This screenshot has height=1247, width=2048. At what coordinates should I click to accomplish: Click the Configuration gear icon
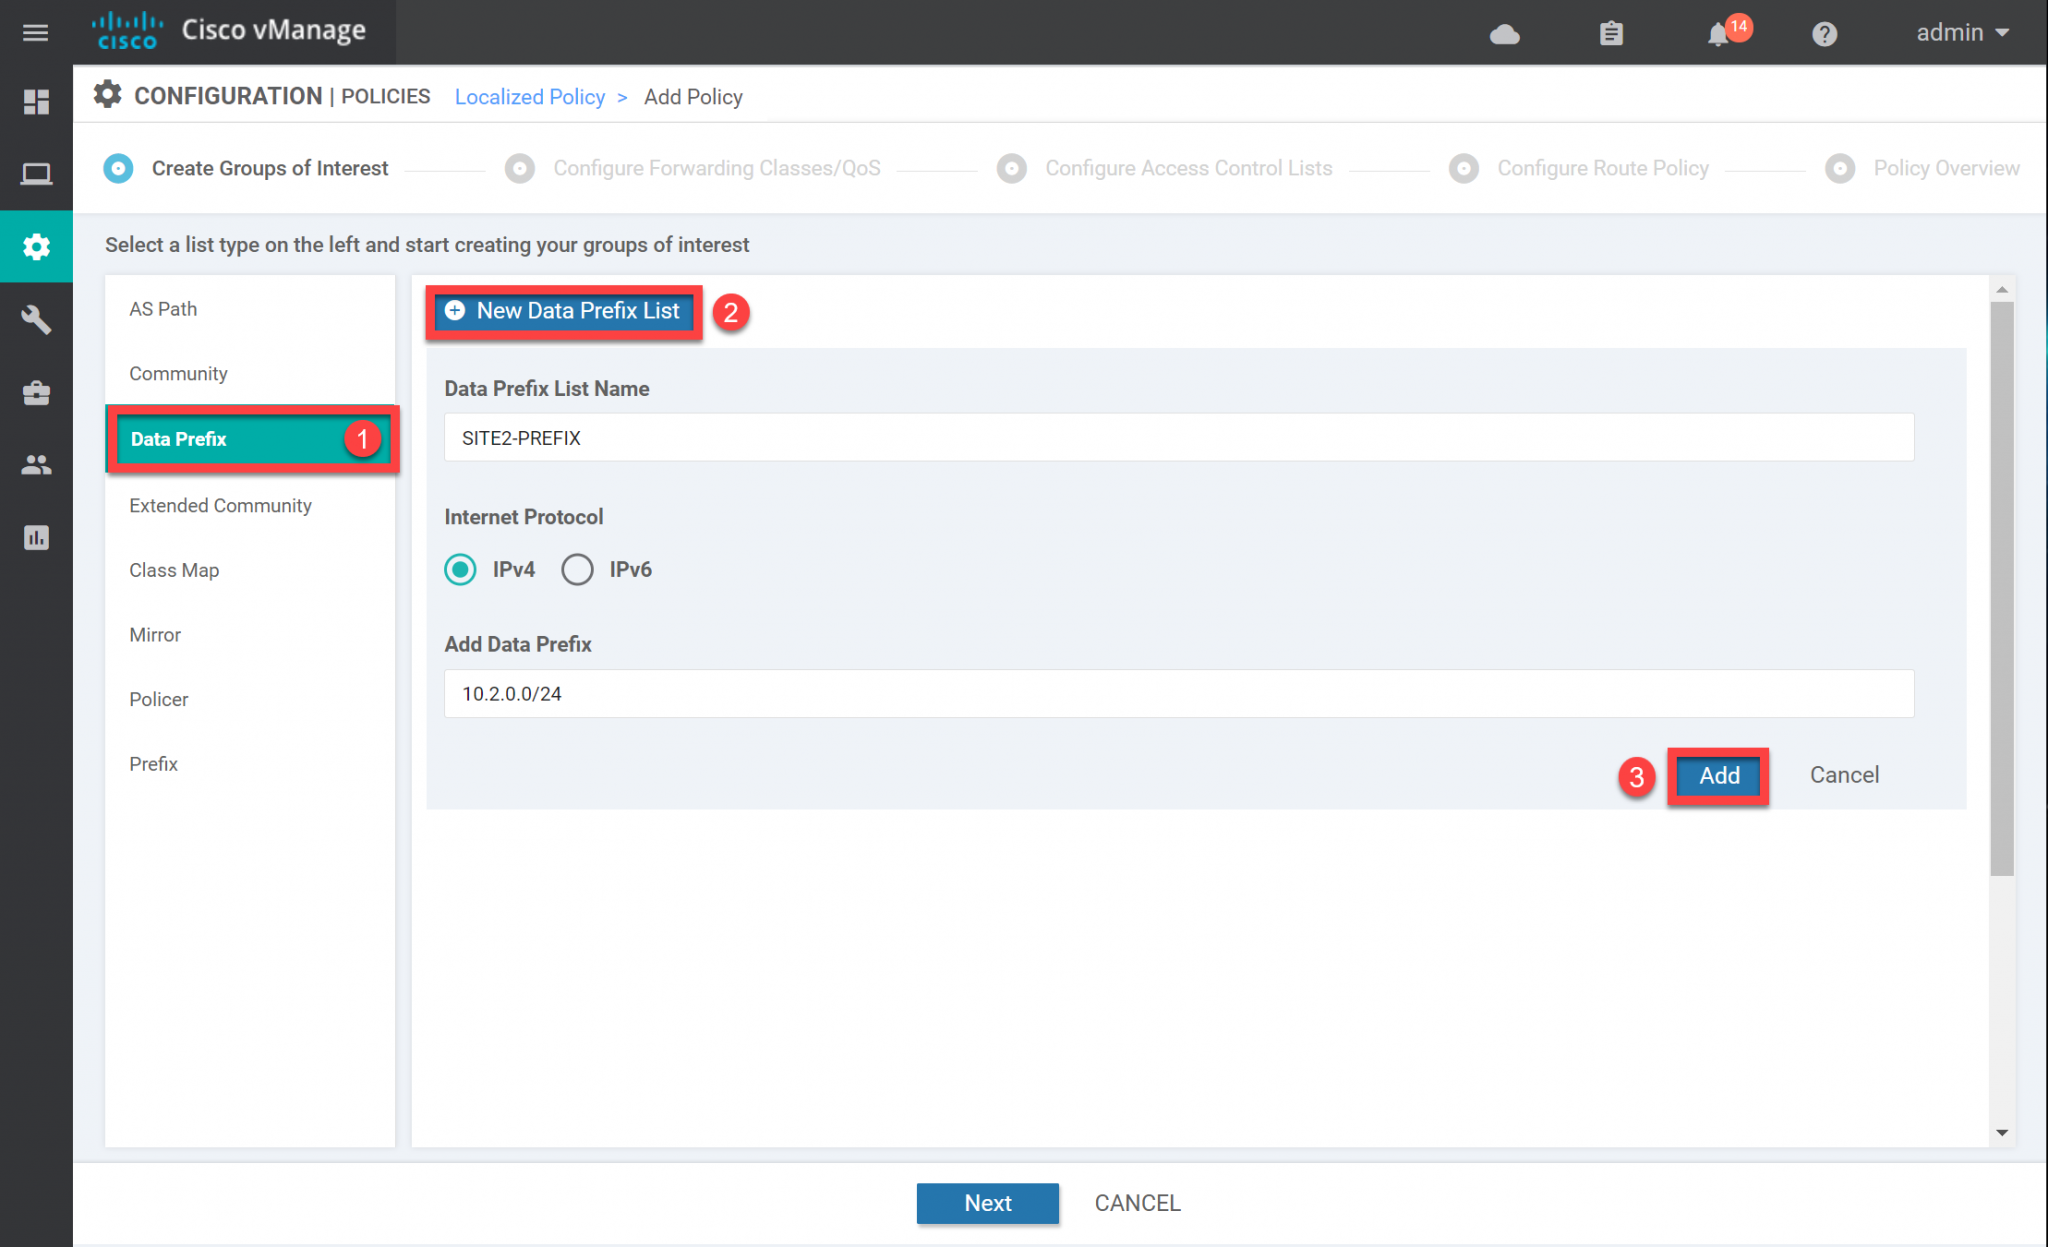pos(36,246)
